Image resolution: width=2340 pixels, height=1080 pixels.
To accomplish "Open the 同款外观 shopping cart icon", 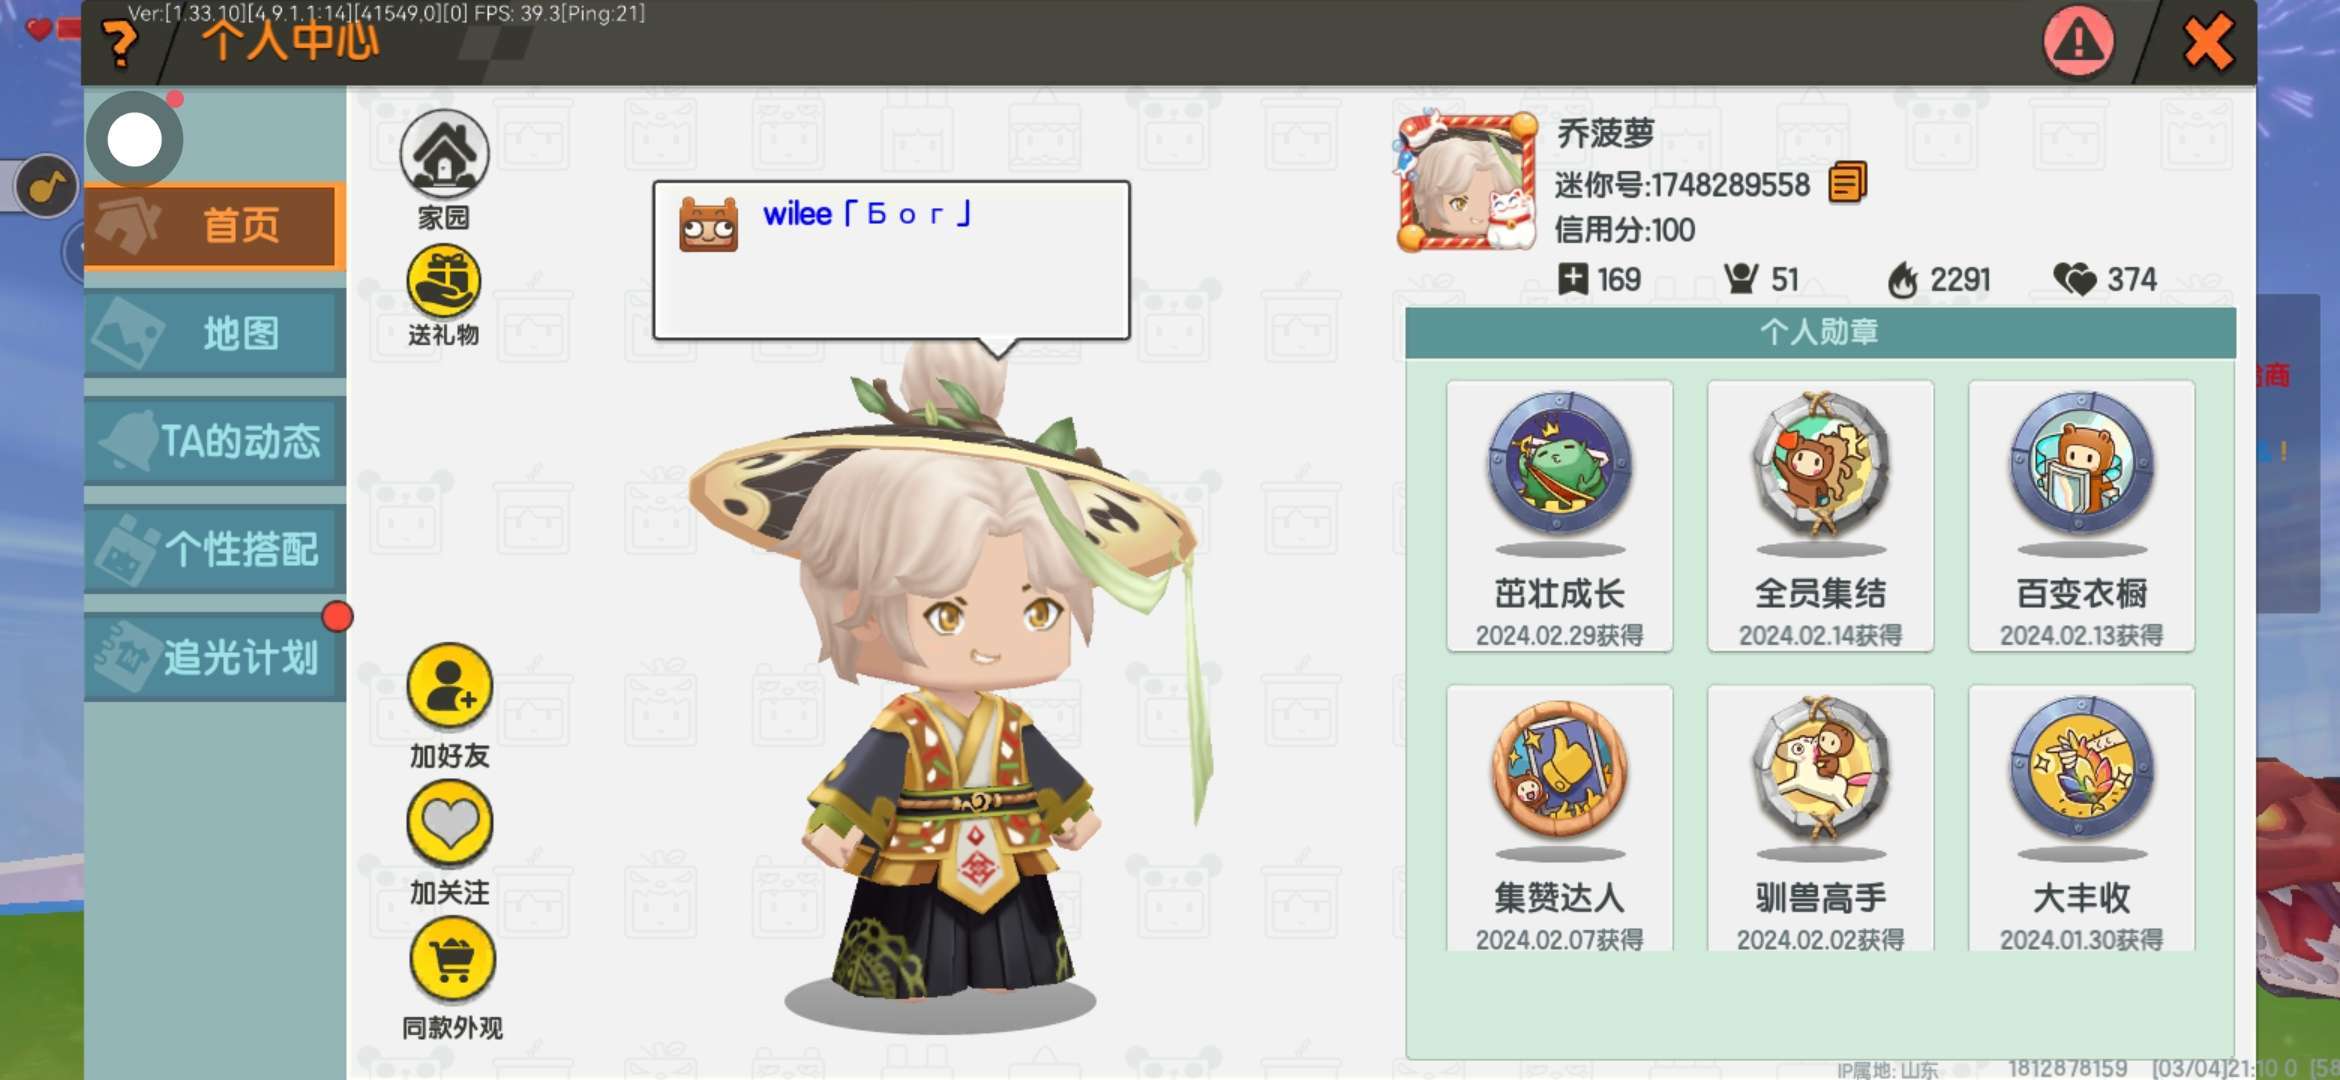I will coord(452,959).
